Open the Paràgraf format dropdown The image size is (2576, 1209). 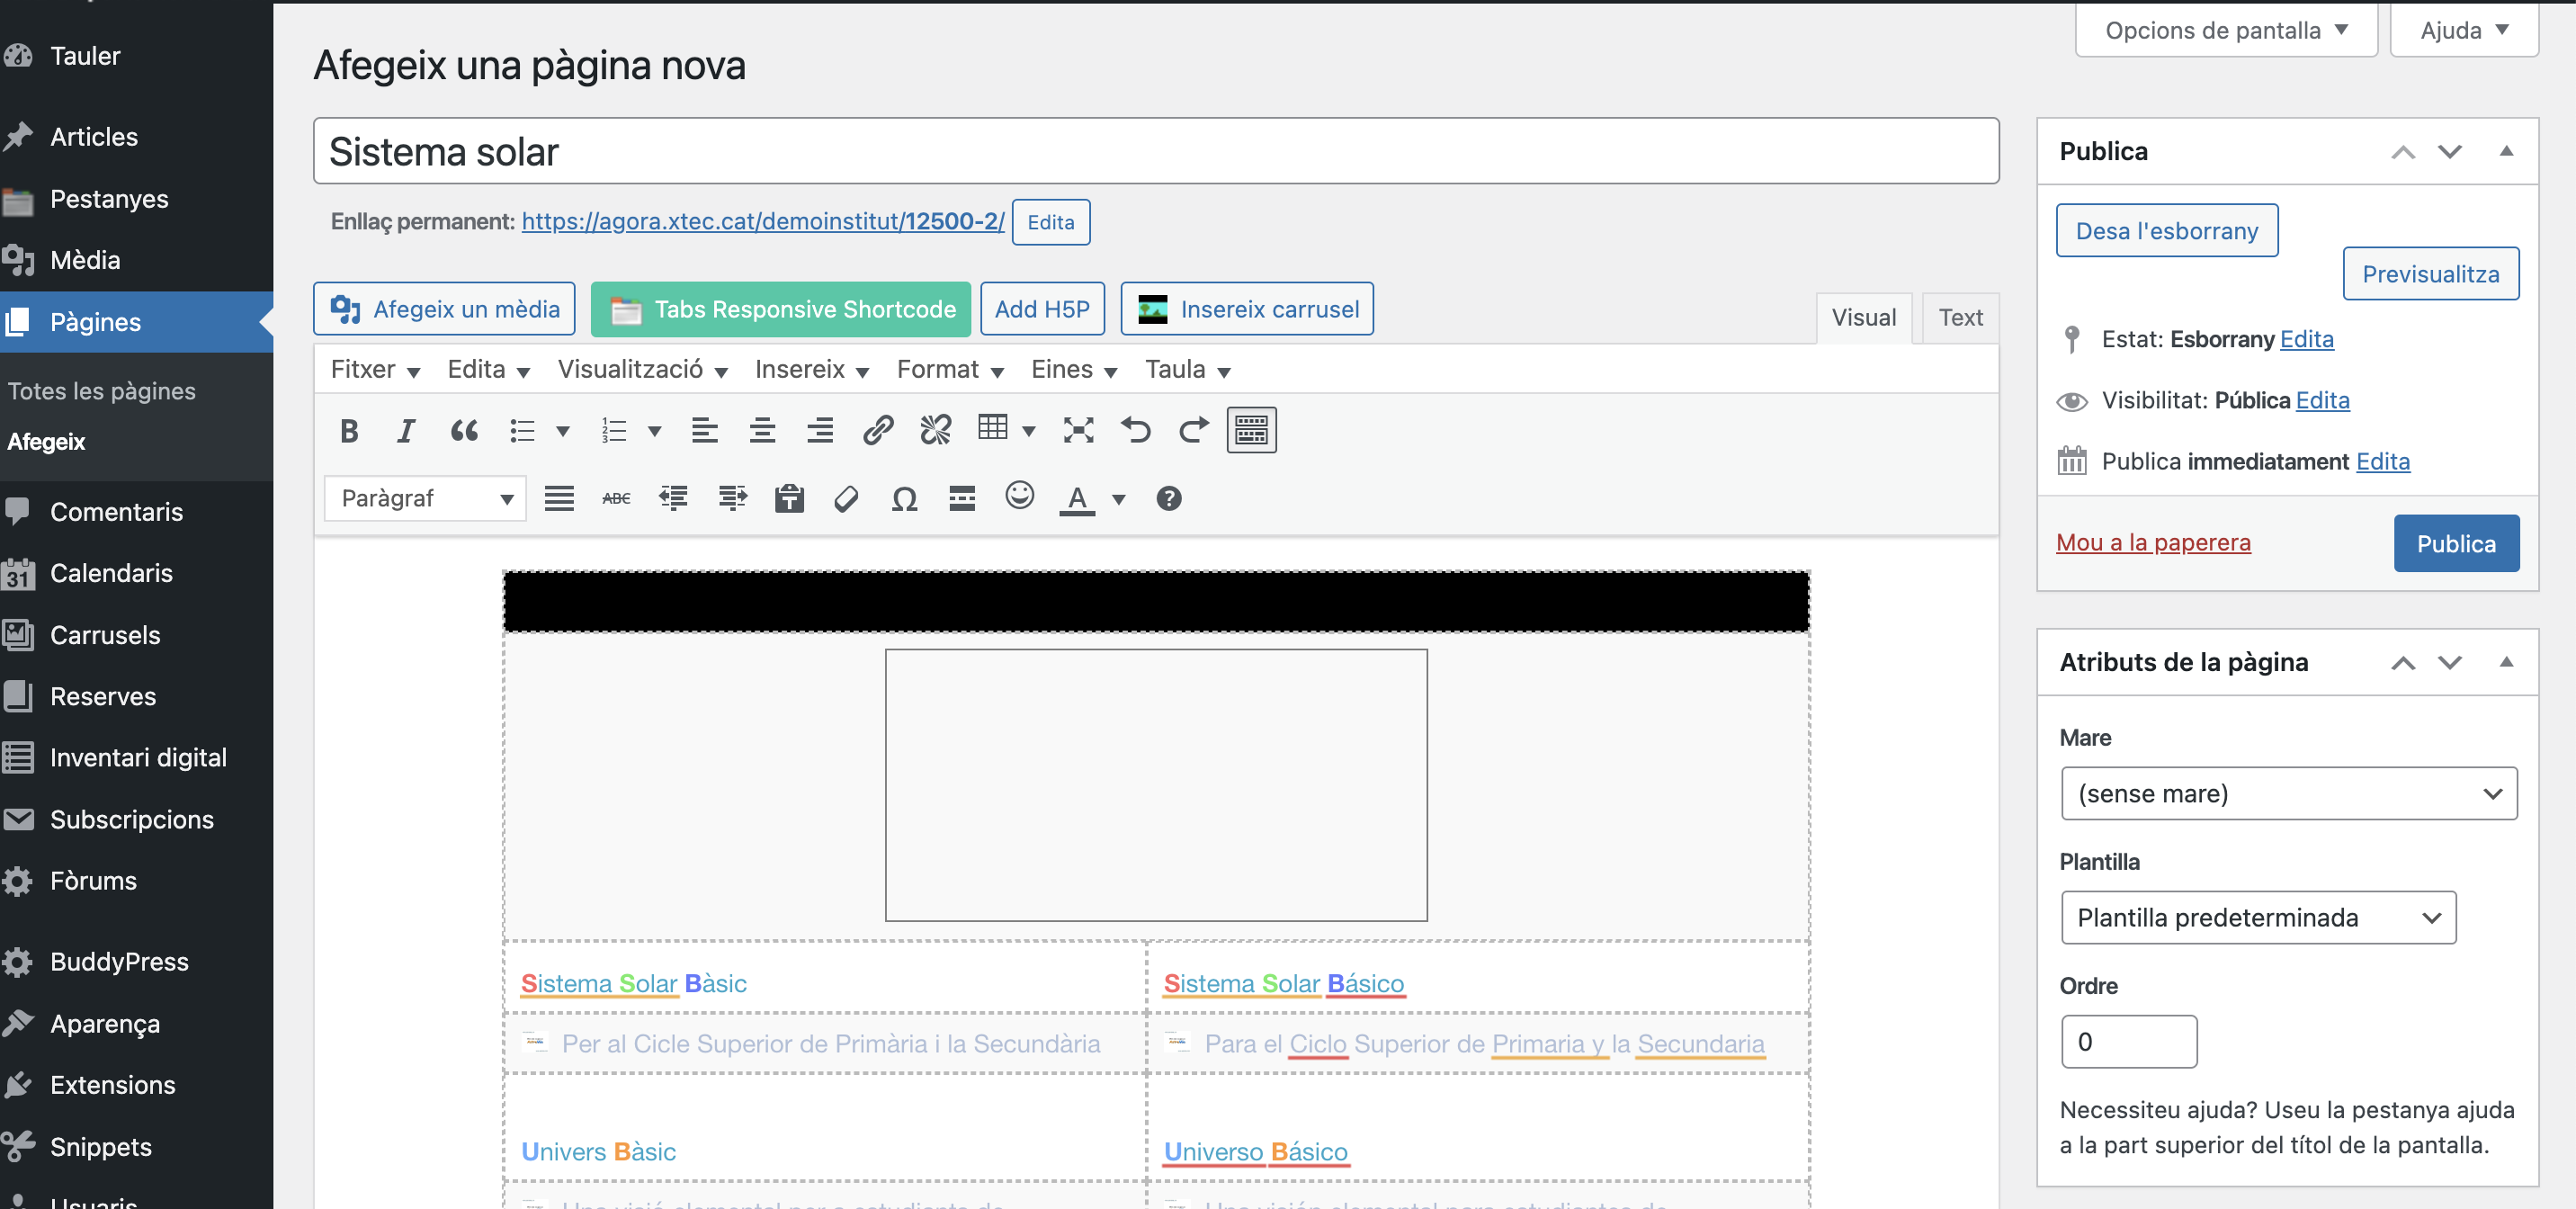point(425,499)
